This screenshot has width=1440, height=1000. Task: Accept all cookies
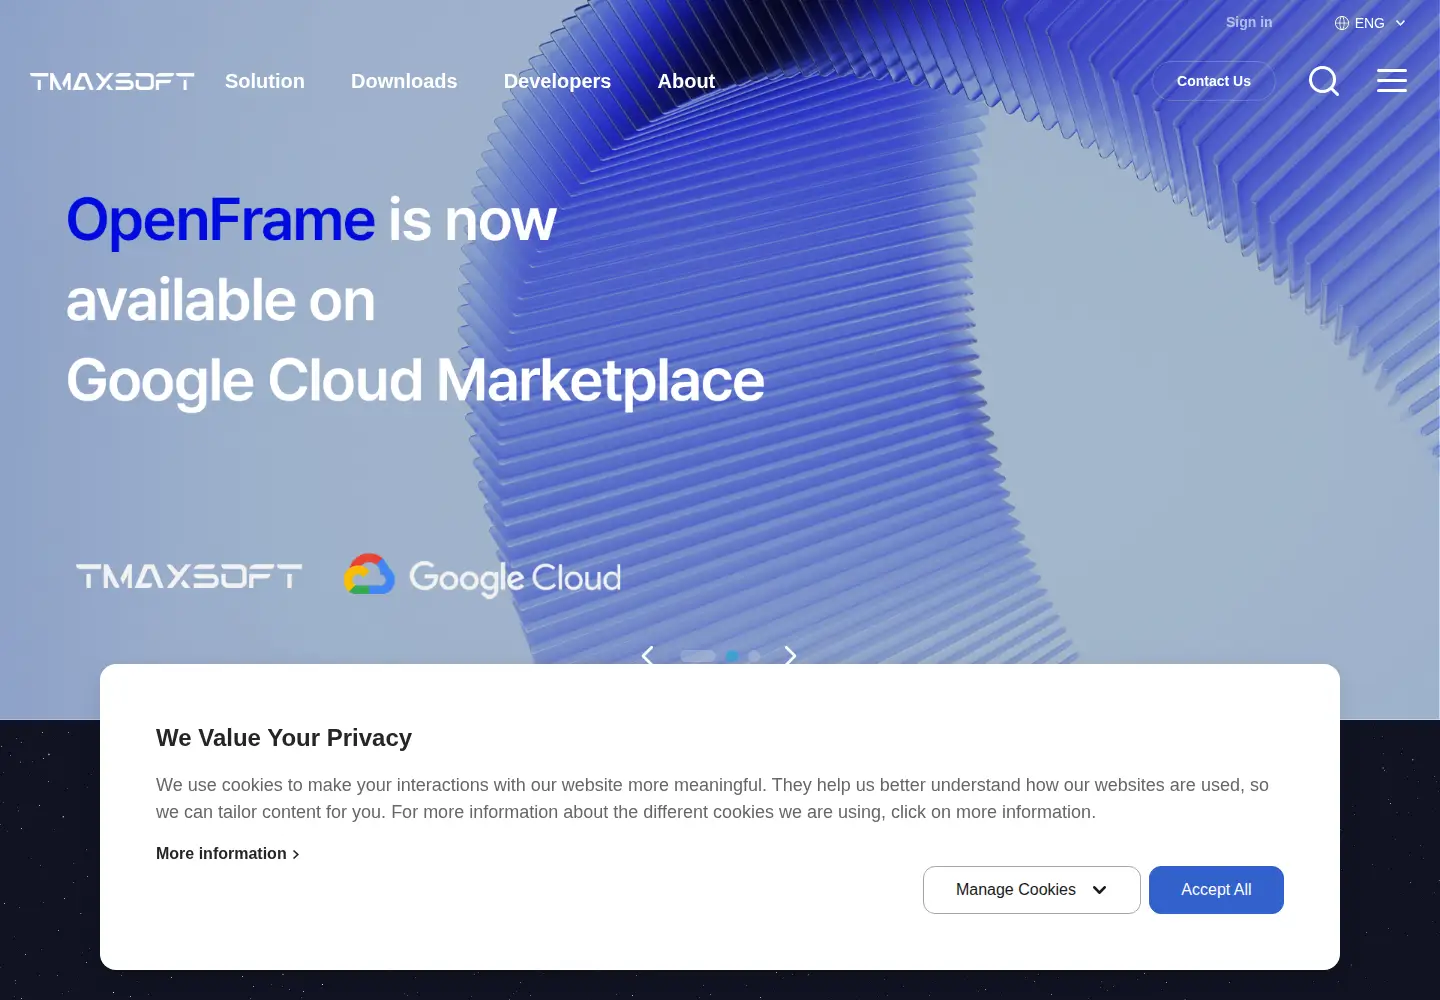pos(1216,890)
